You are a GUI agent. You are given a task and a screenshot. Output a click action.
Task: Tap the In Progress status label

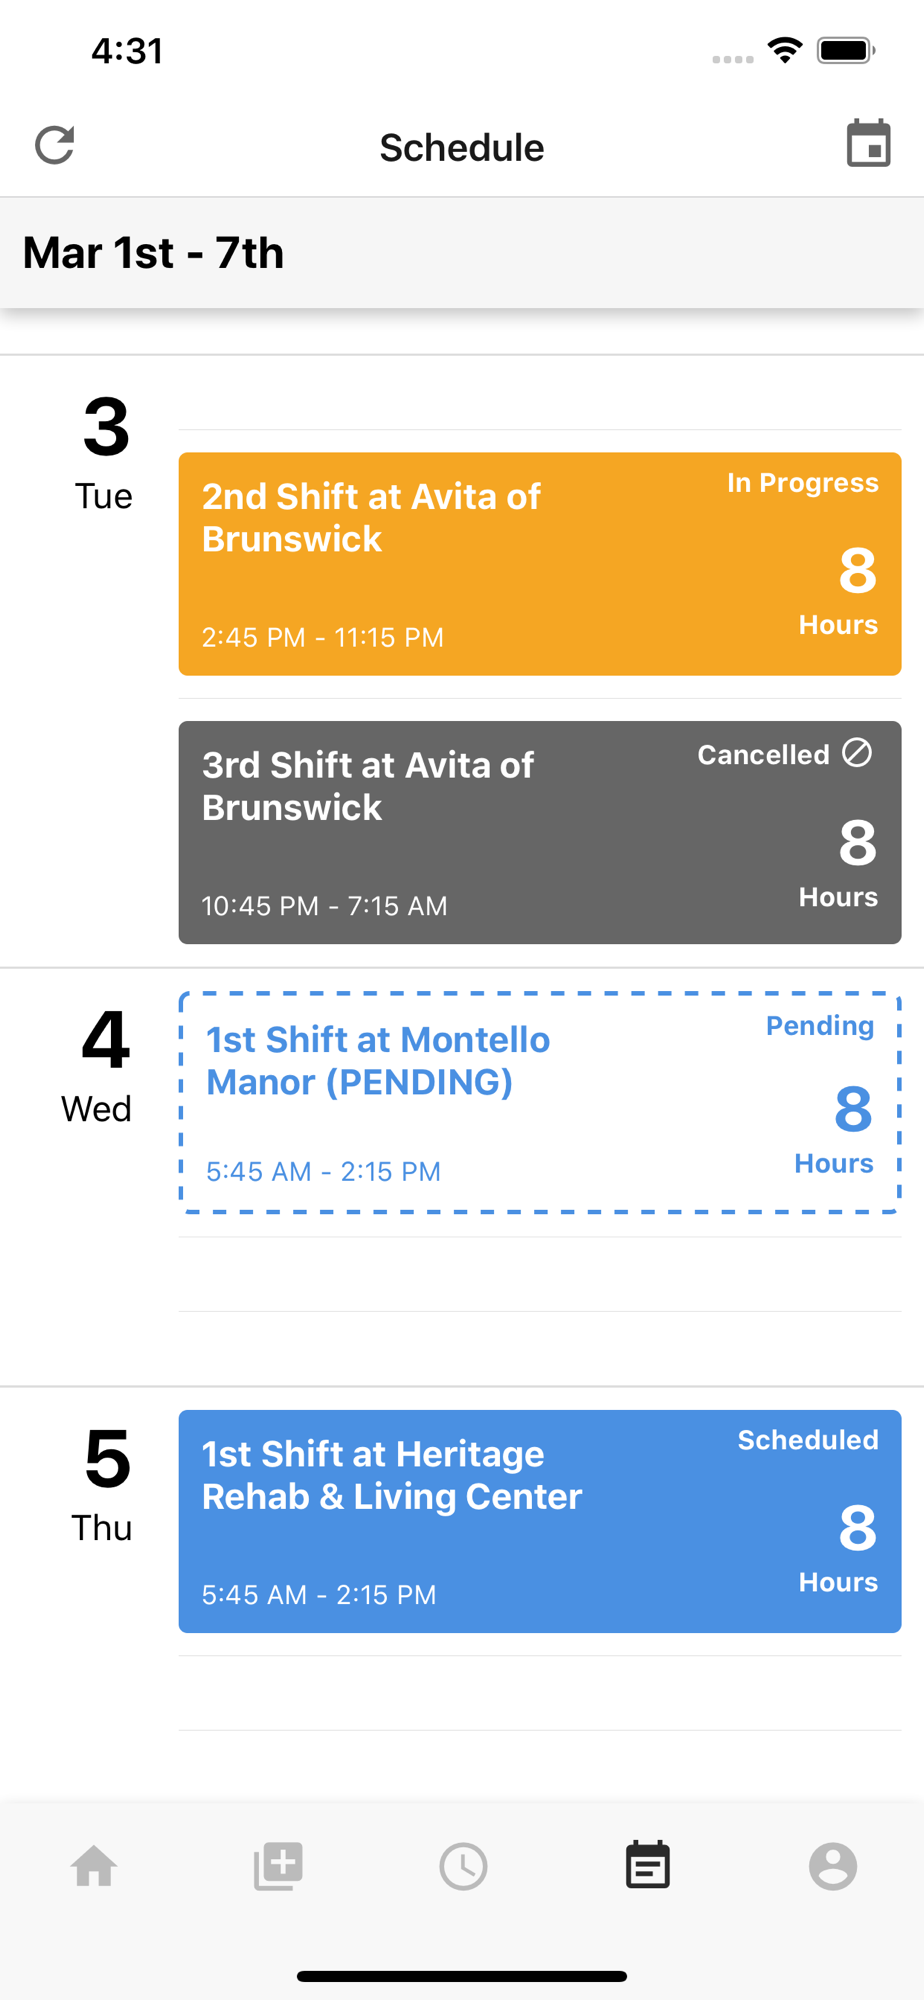[x=803, y=483]
